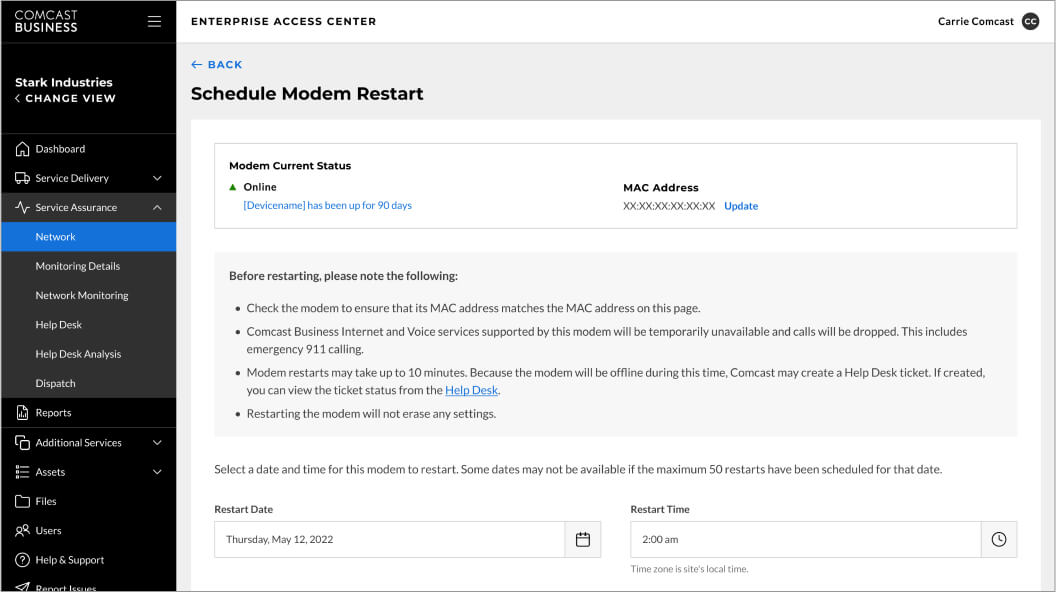
Task: Select Network Monitoring in the sidebar
Action: tap(82, 296)
